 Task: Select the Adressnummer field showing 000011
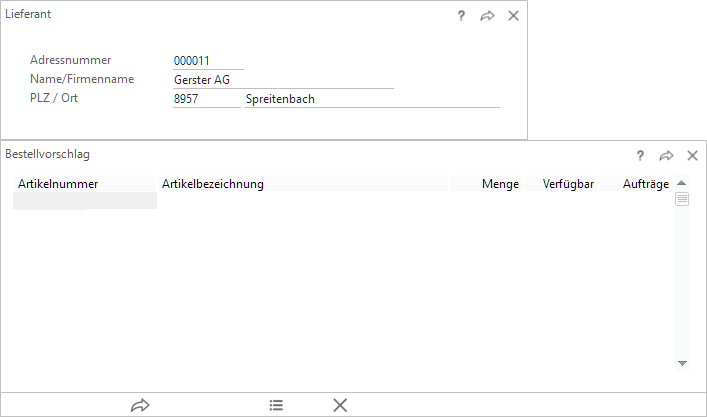pos(208,61)
